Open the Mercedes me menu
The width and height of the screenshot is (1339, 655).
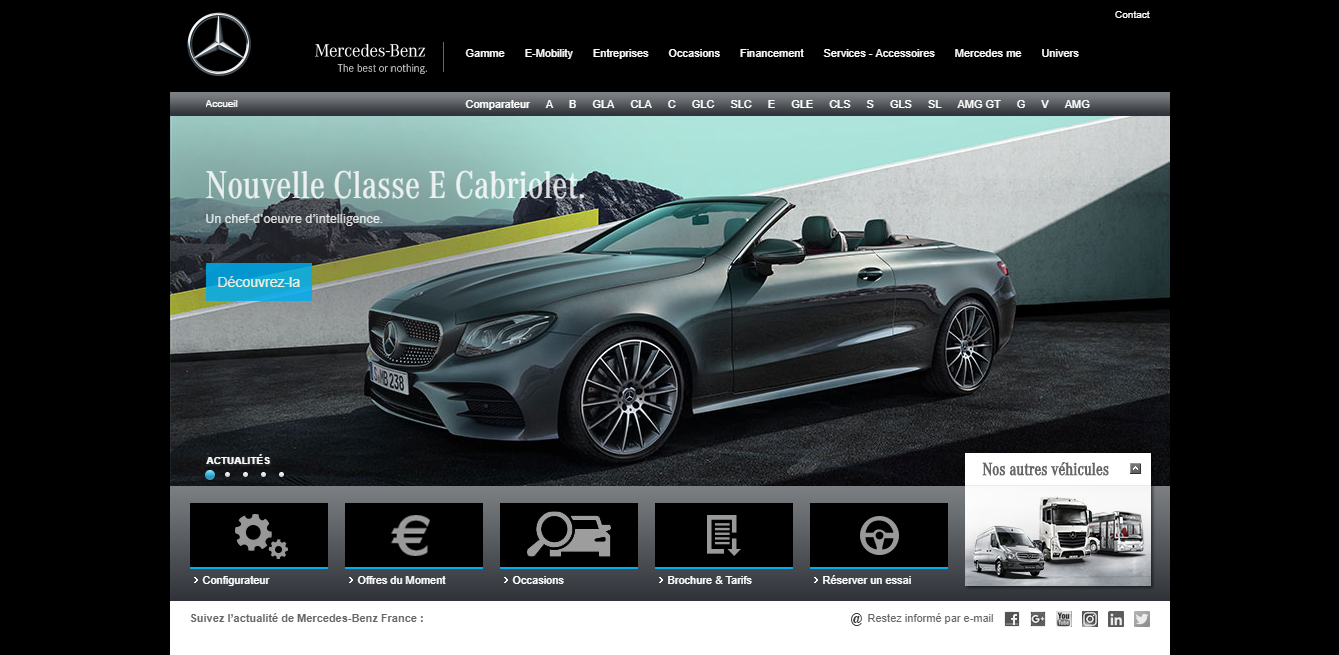click(x=988, y=53)
